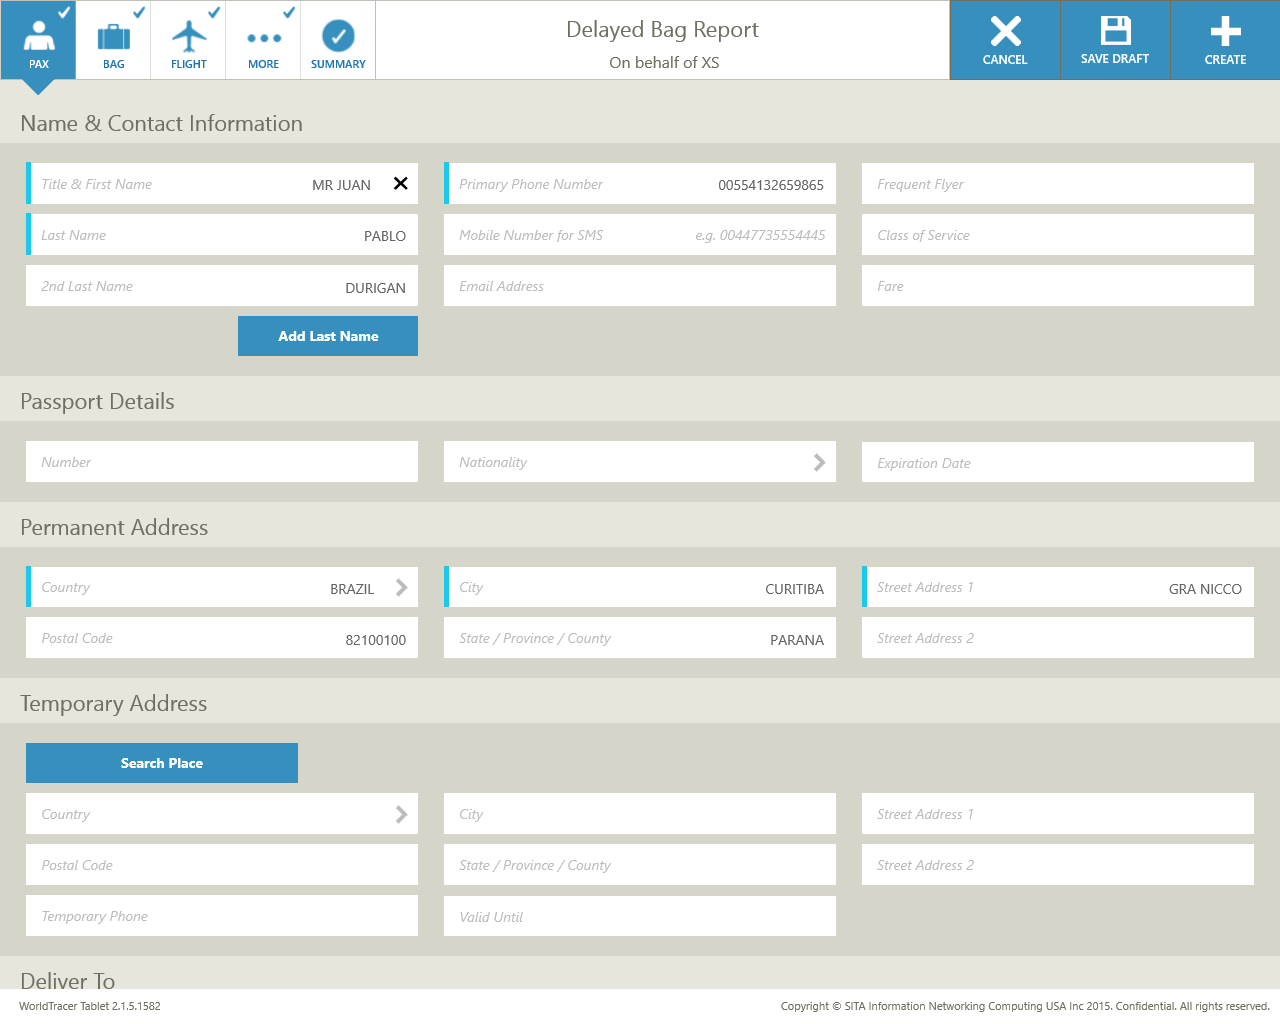Viewport: 1280px width, 1024px height.
Task: Open Permanent Address Country selector chevron
Action: pyautogui.click(x=401, y=588)
